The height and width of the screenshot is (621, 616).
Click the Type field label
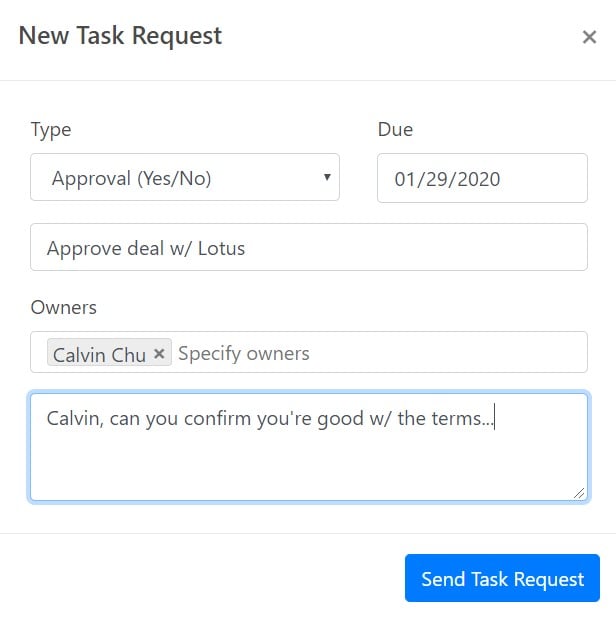(51, 129)
